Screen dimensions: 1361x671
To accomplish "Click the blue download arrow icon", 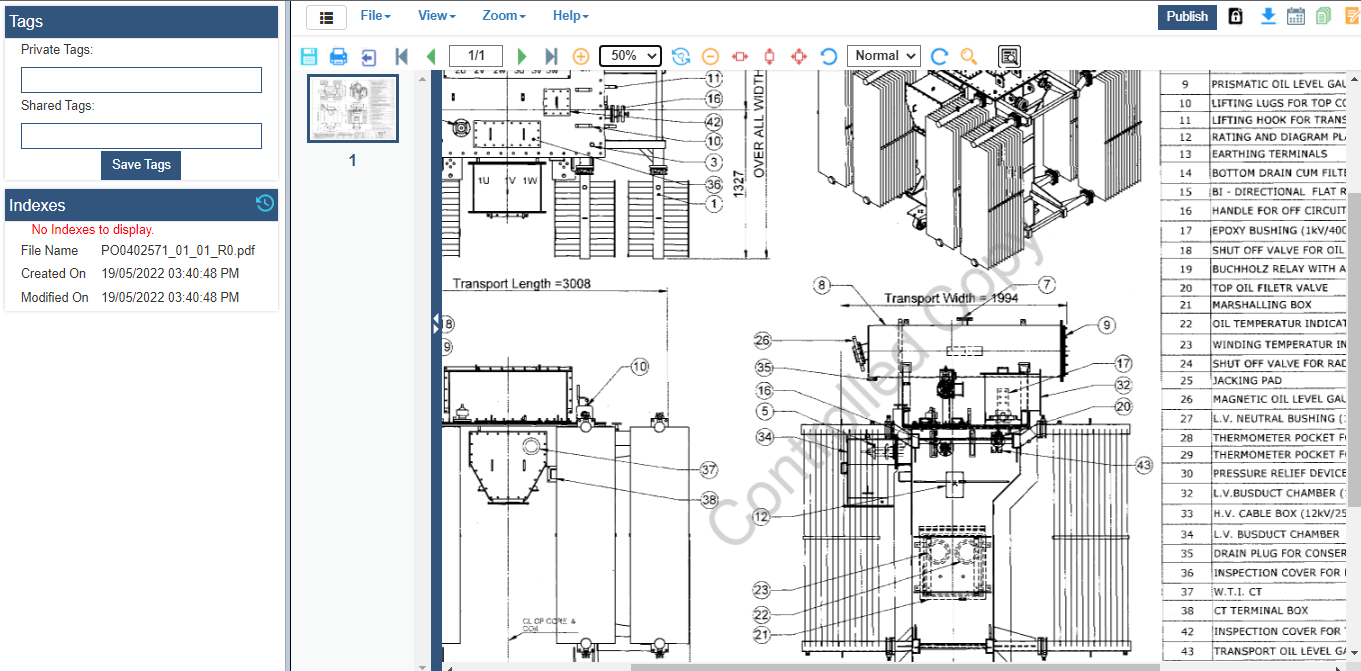I will tap(1268, 16).
